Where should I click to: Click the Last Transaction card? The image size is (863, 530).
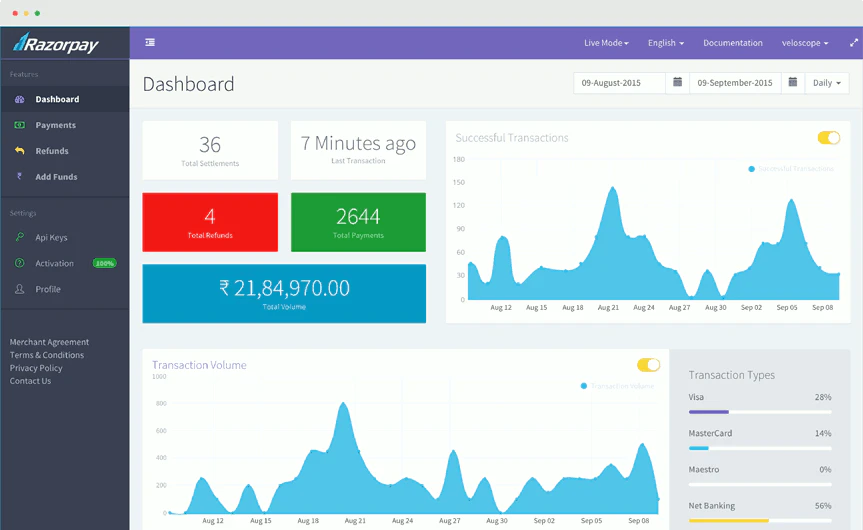click(x=358, y=150)
